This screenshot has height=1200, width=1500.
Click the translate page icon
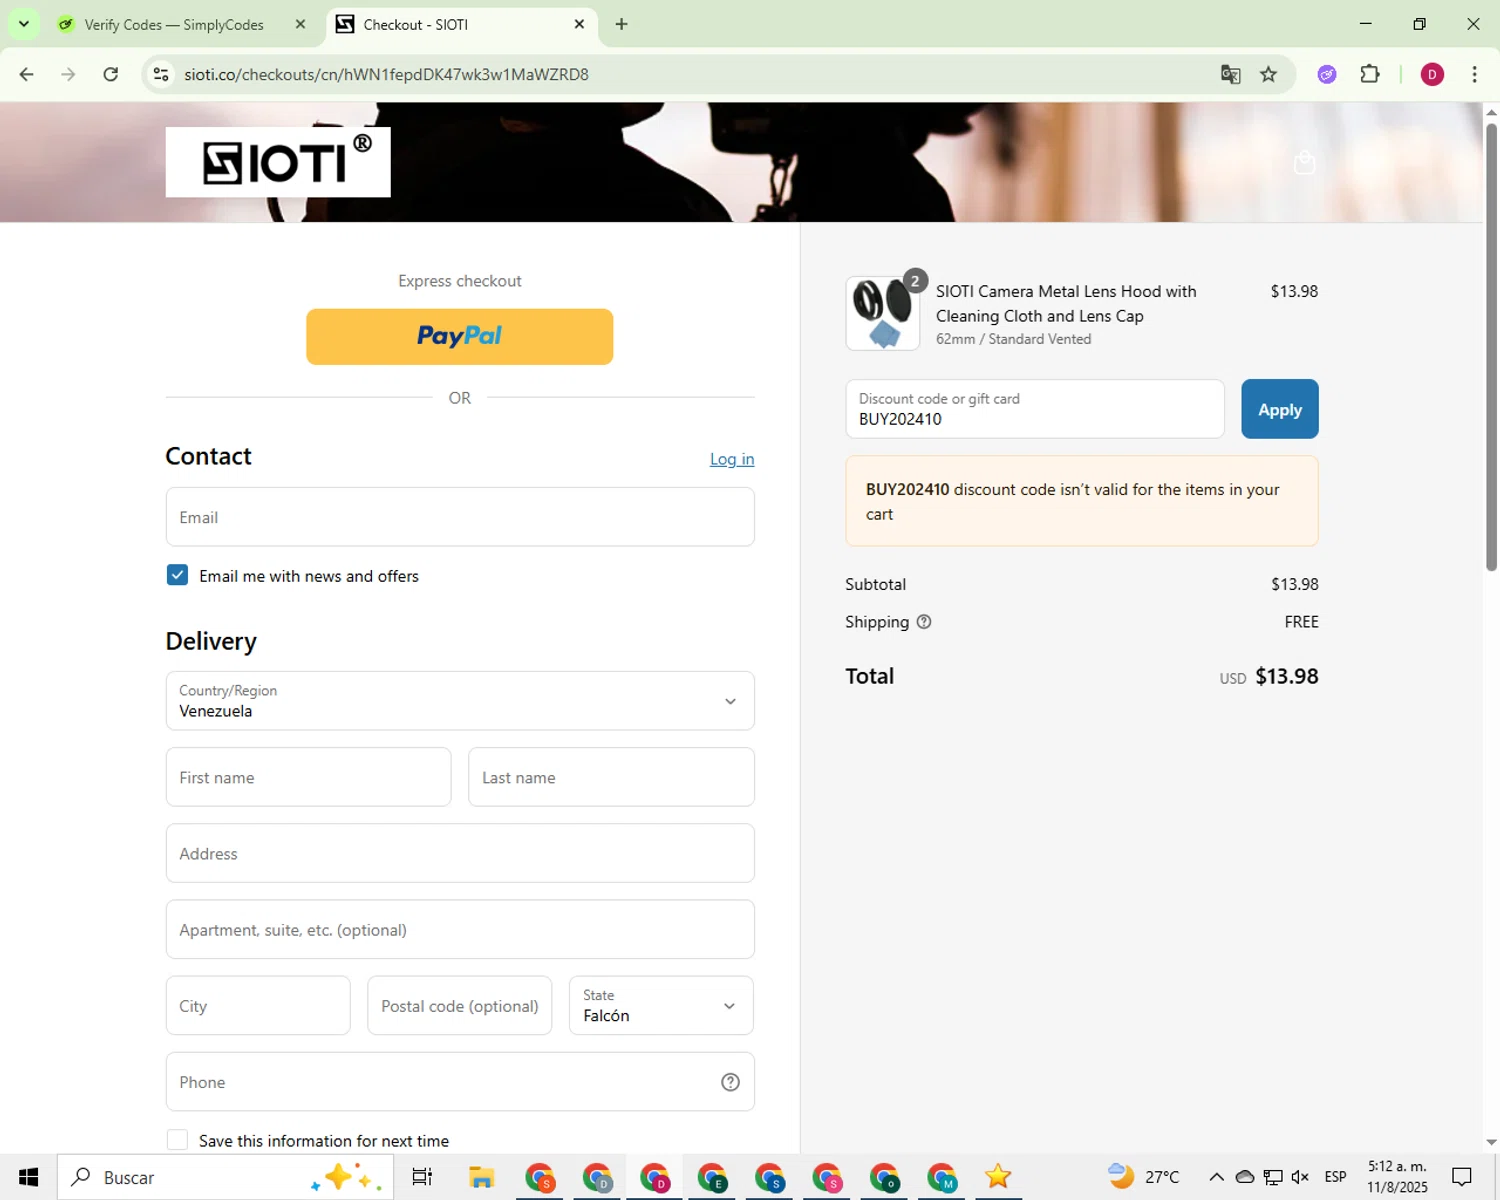[1231, 74]
